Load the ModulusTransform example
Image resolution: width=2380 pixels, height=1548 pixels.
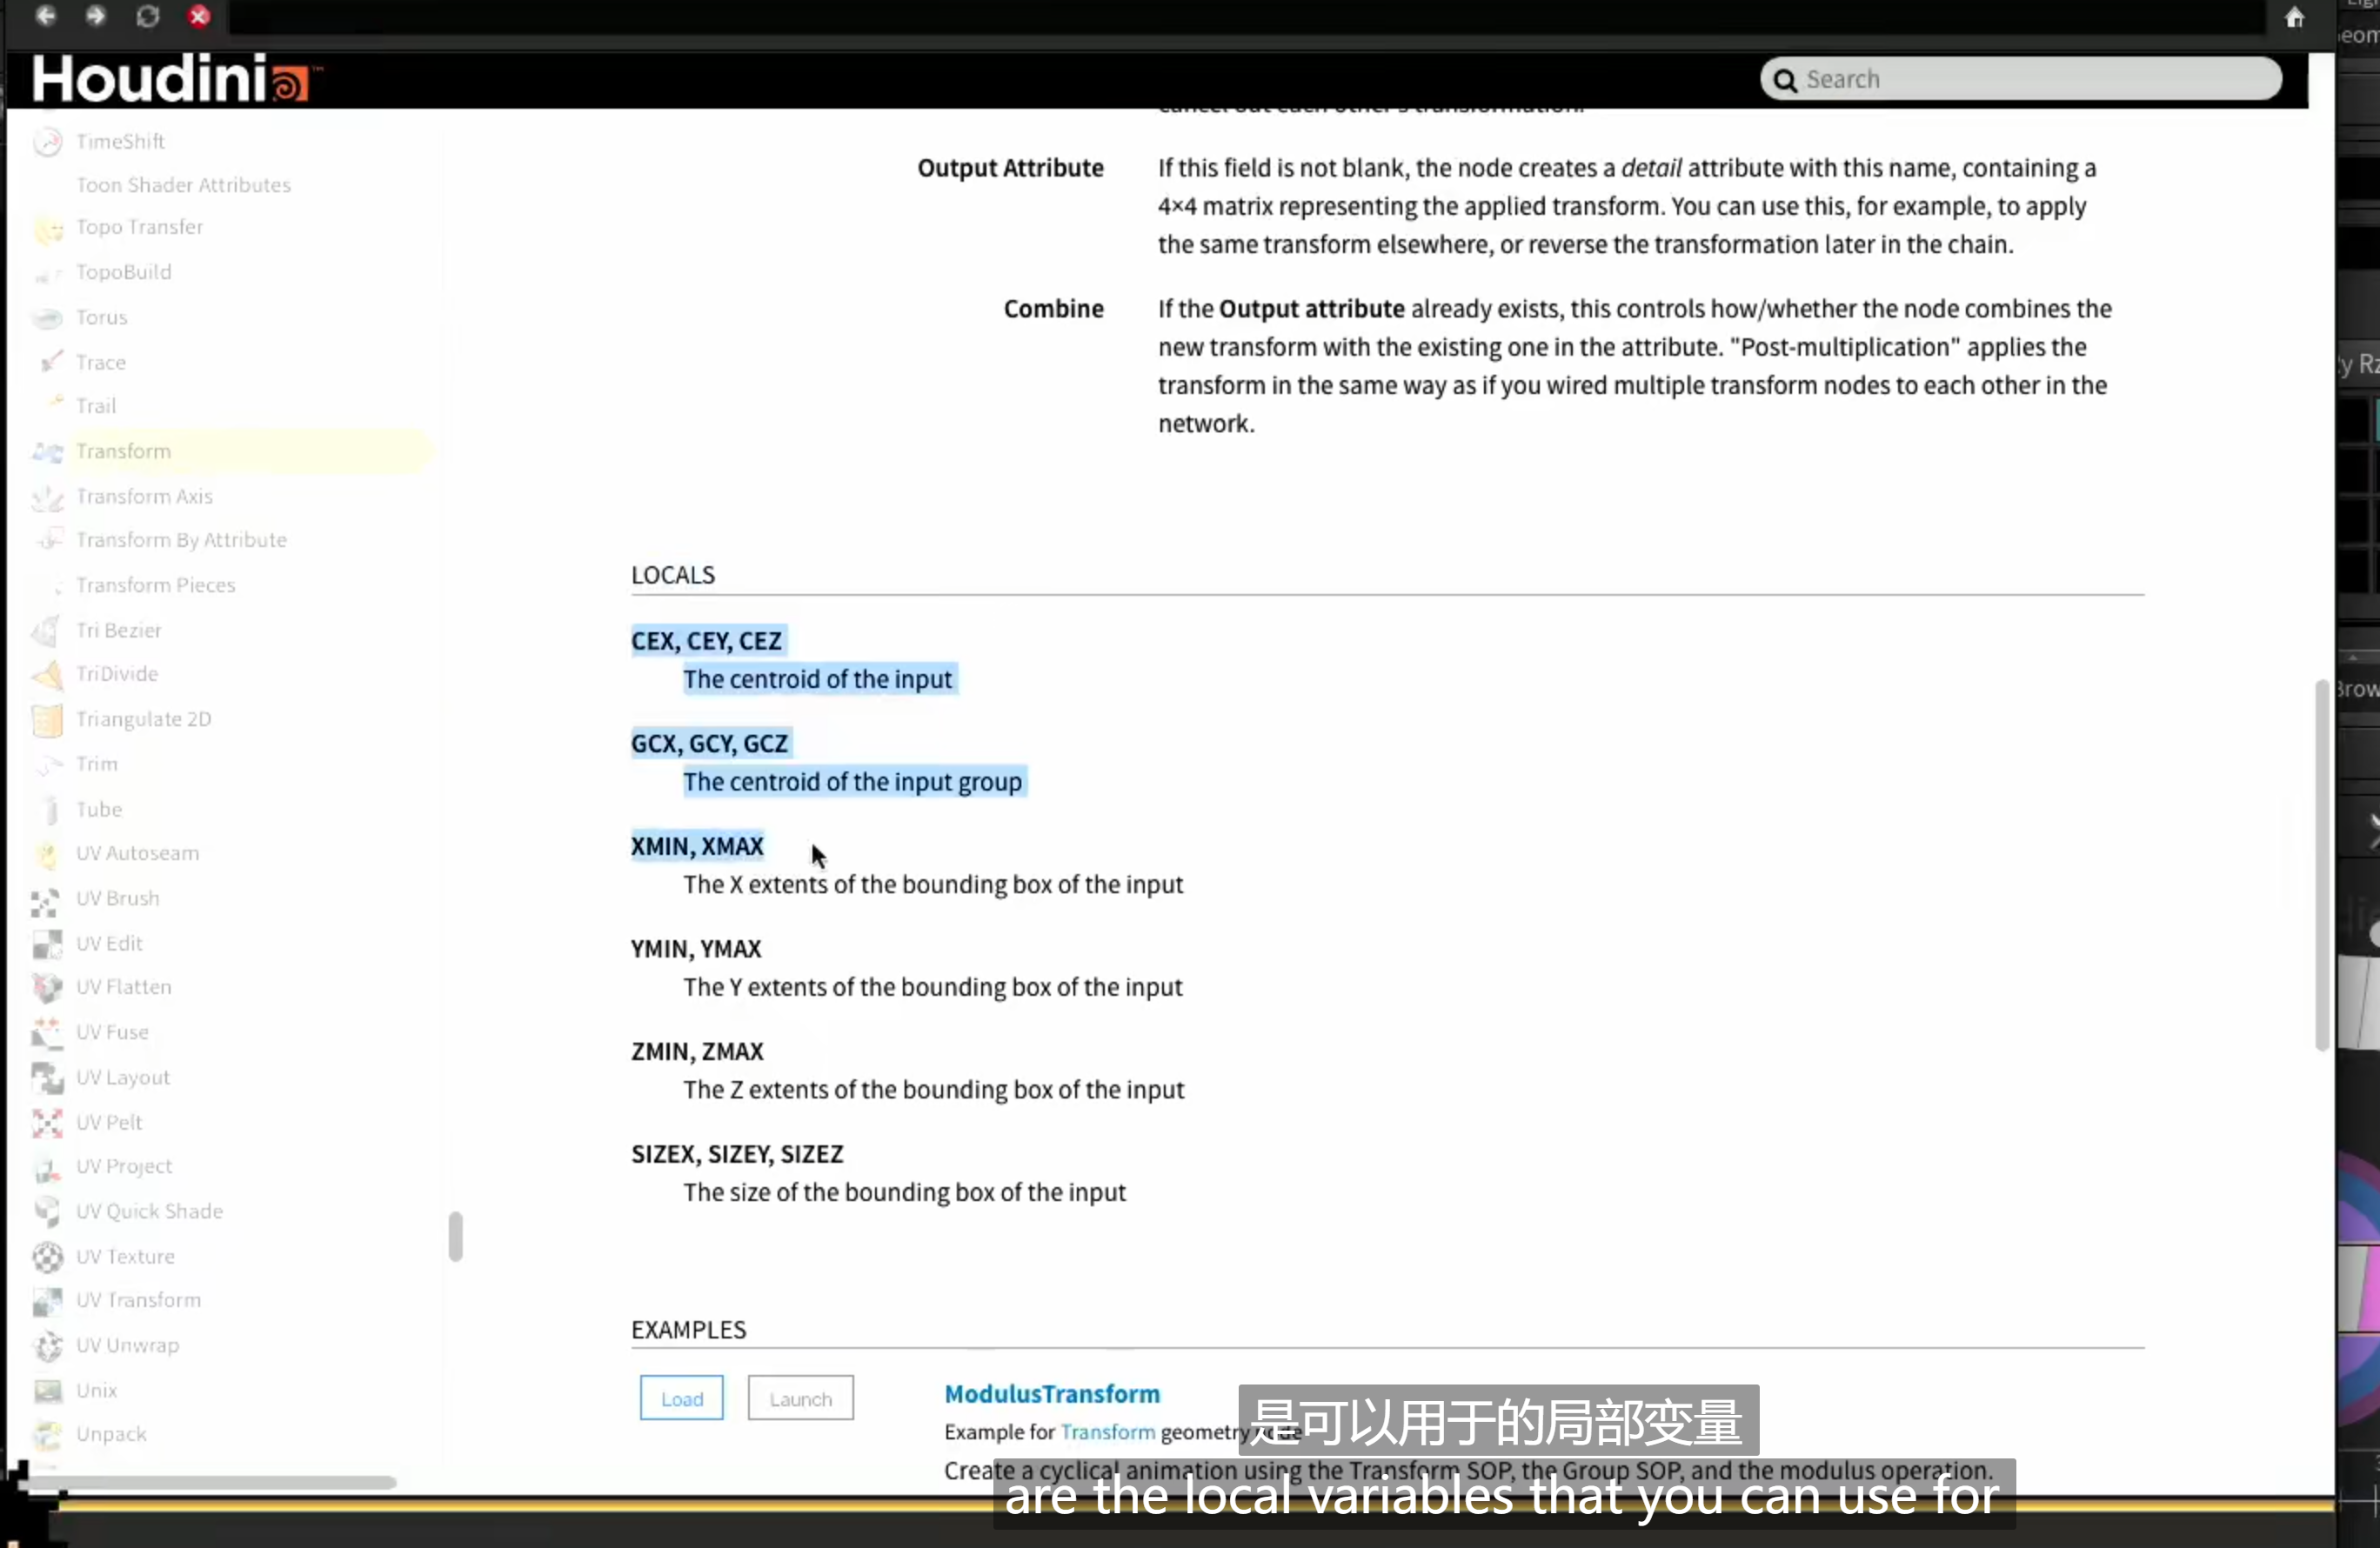click(681, 1398)
